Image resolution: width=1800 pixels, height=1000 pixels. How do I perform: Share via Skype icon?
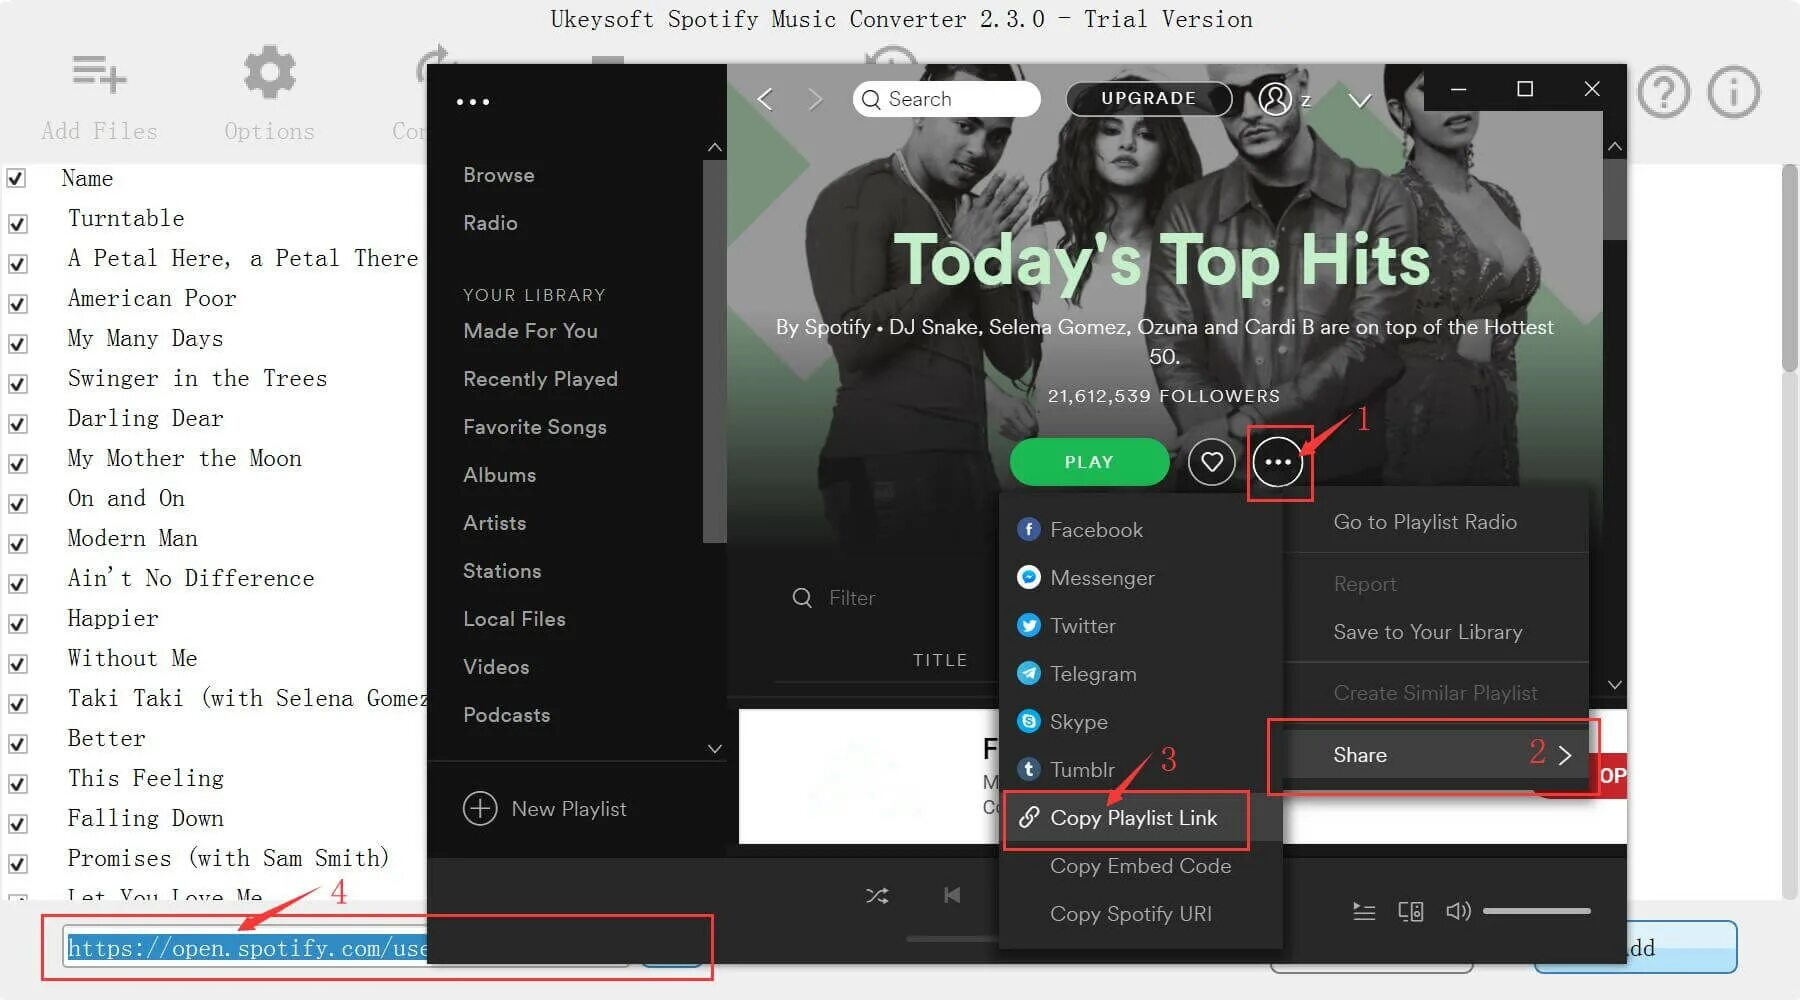1028,721
